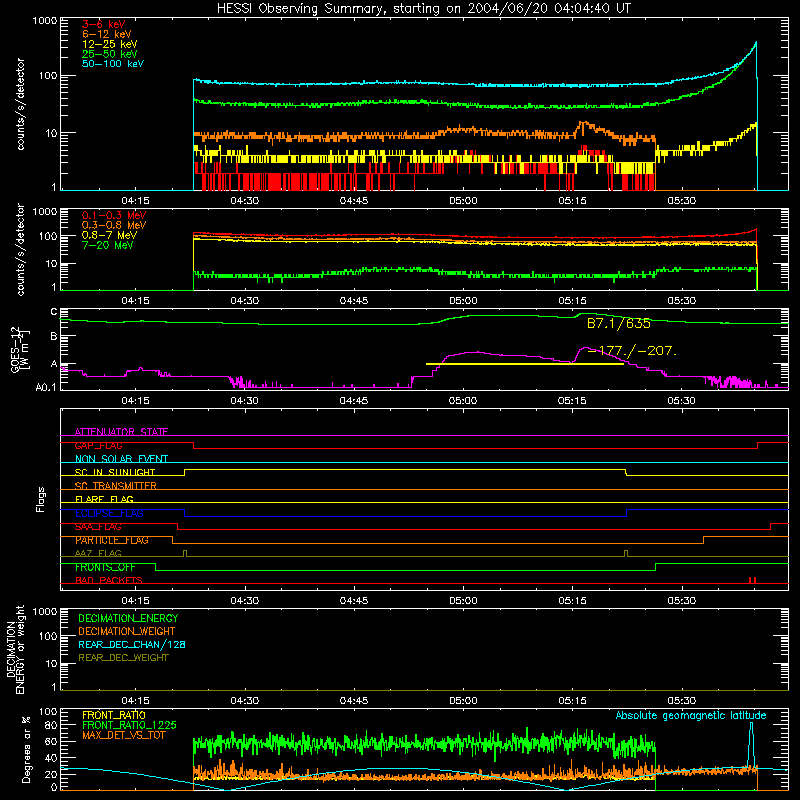Click the B7.1/635 flare annotation

pyautogui.click(x=619, y=323)
